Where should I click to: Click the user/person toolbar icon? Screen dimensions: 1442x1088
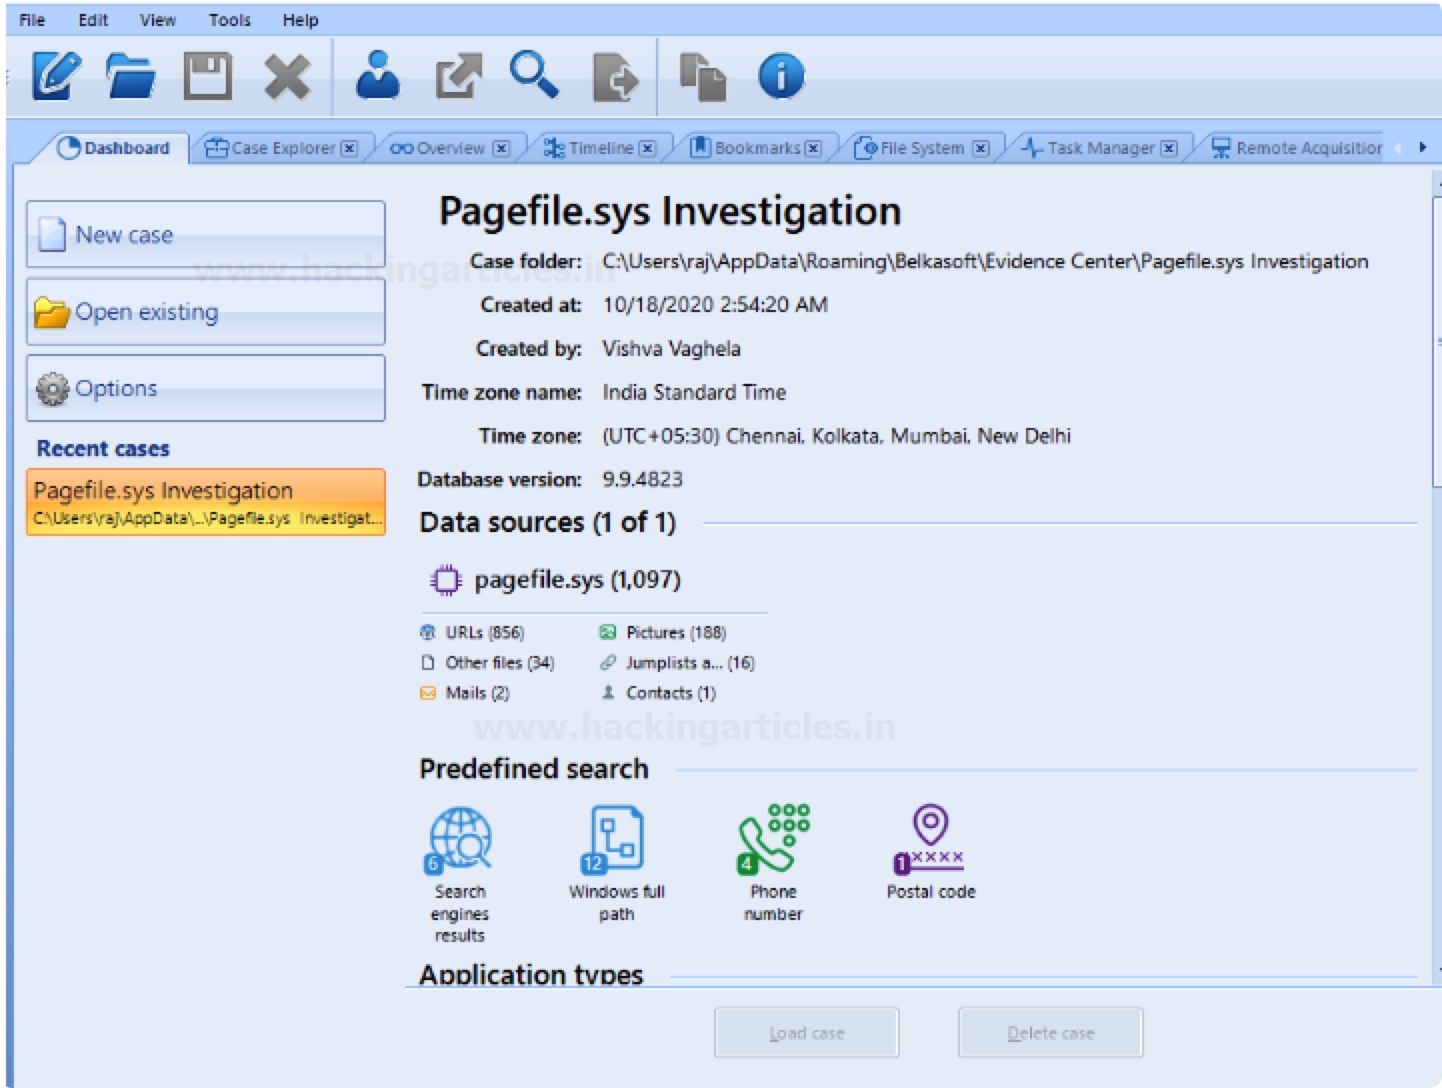click(x=378, y=75)
